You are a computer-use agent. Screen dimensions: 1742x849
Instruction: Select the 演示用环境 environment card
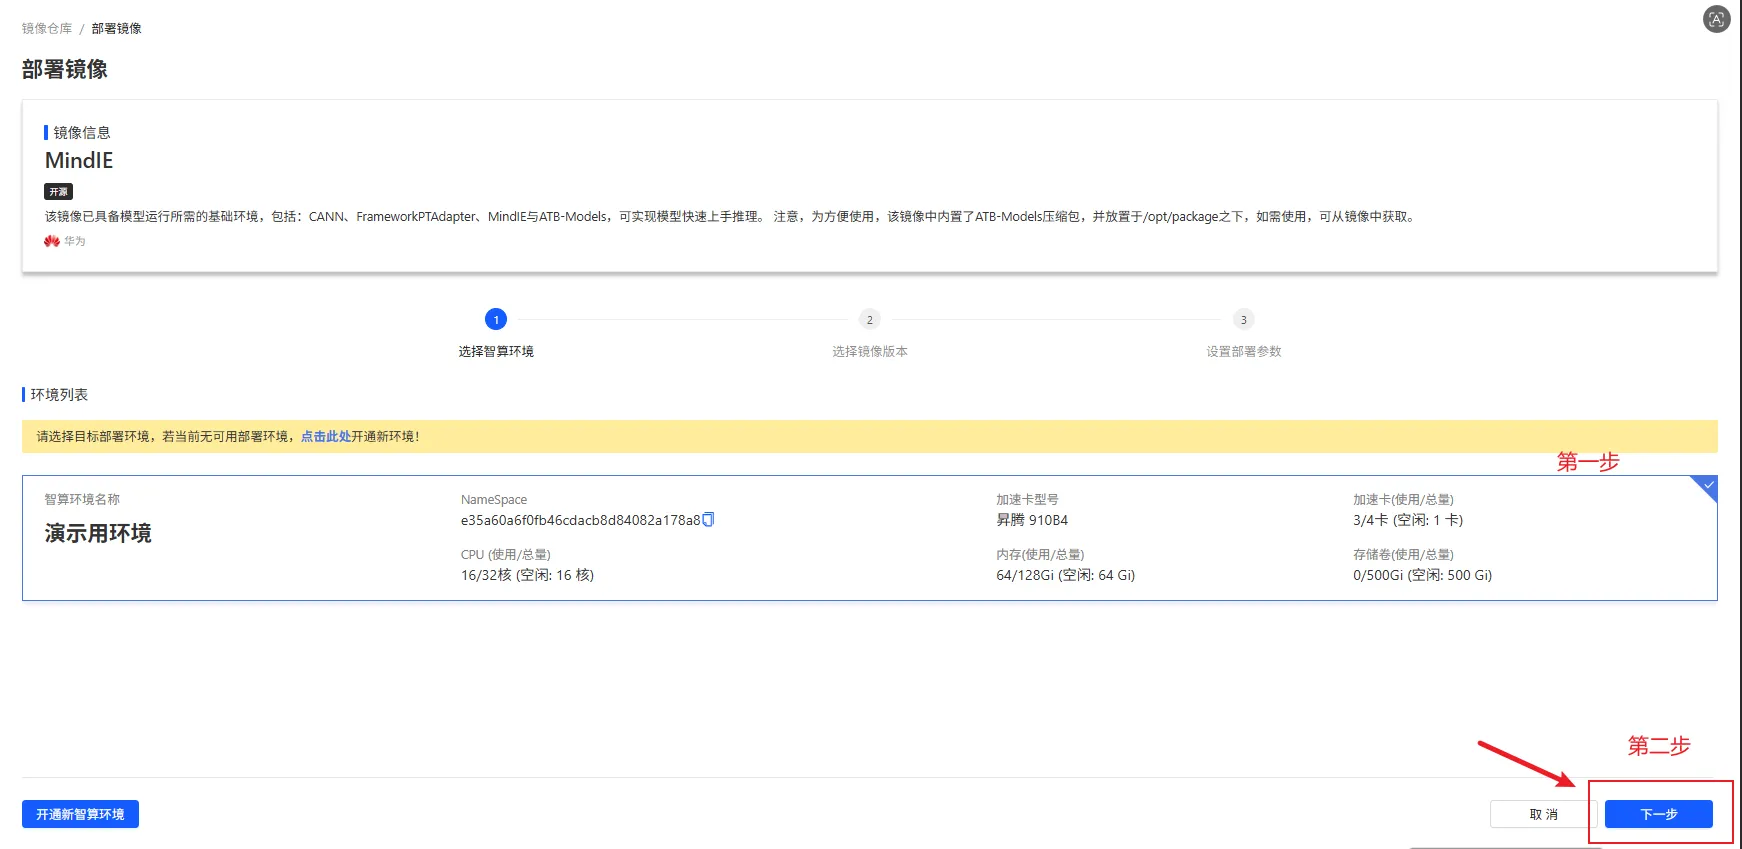870,538
